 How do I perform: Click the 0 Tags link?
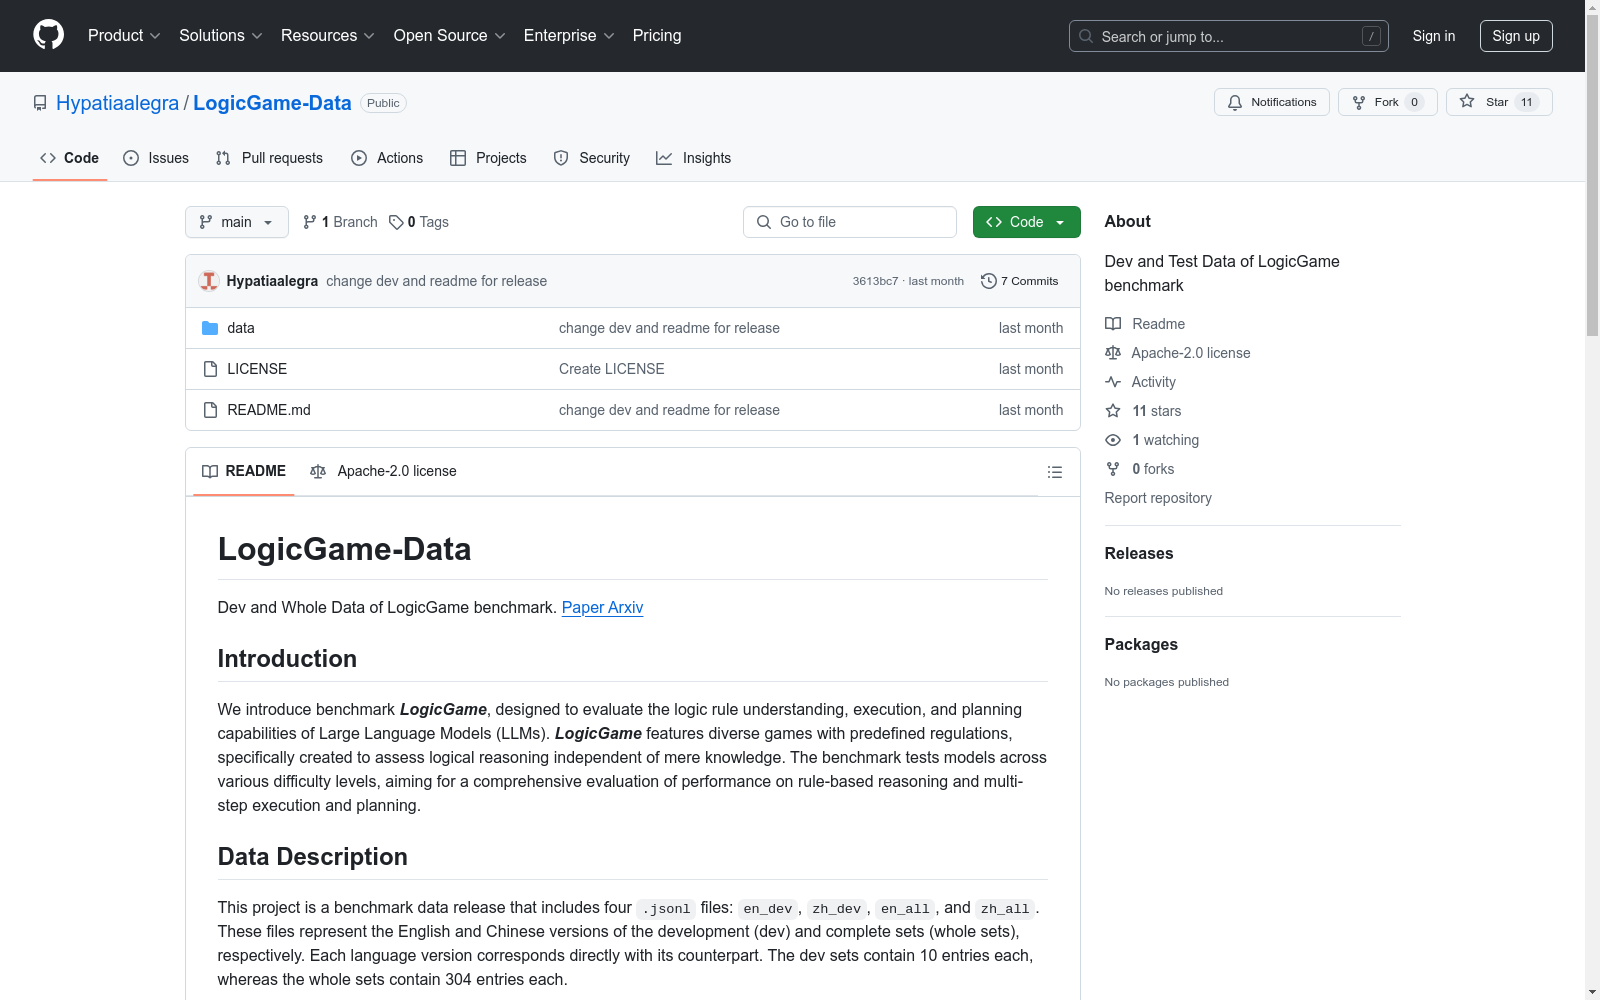pyautogui.click(x=419, y=222)
